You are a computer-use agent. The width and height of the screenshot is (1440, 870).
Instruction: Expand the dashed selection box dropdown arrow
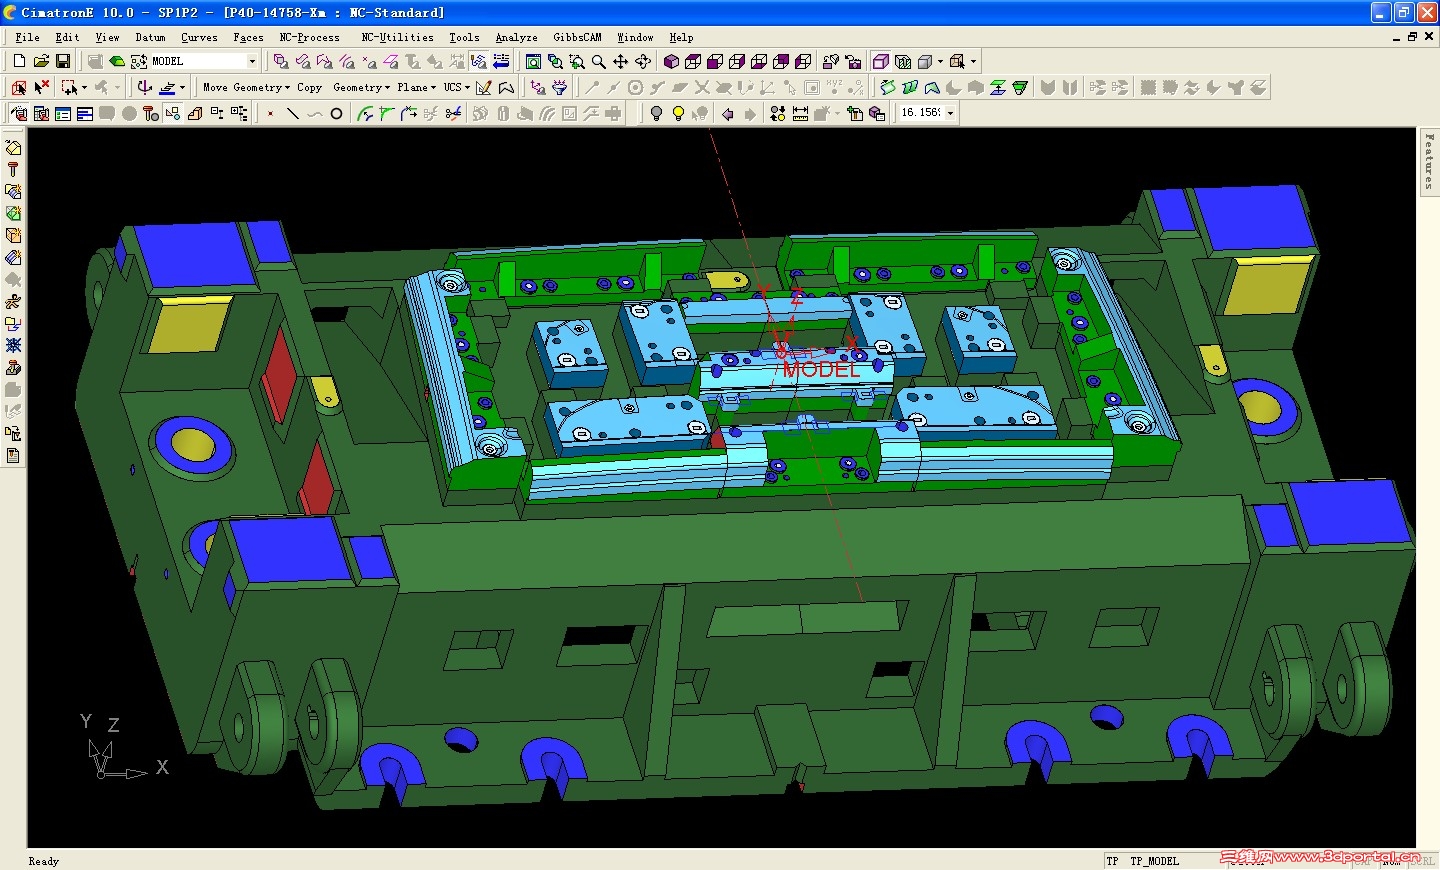pos(84,87)
